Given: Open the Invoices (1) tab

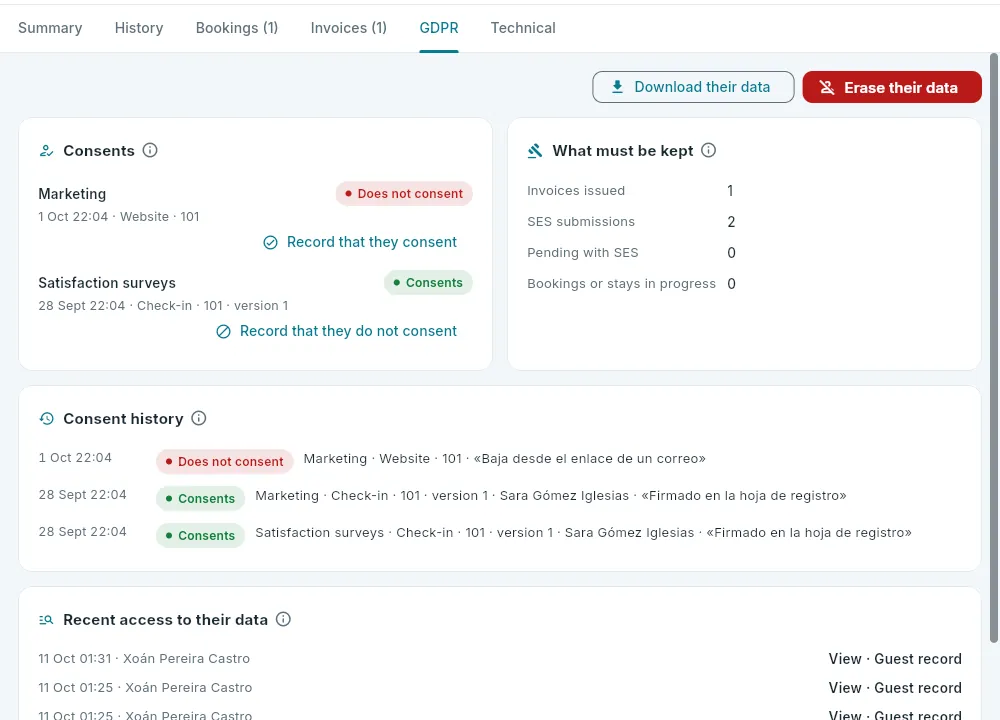Looking at the screenshot, I should pyautogui.click(x=349, y=28).
